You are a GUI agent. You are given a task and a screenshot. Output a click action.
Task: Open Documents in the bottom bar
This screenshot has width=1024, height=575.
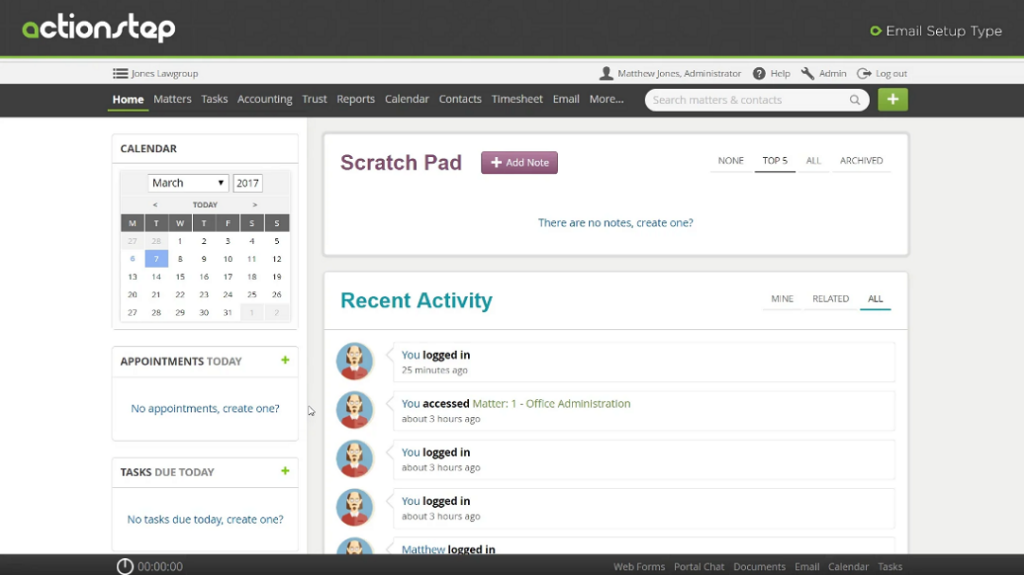(759, 567)
